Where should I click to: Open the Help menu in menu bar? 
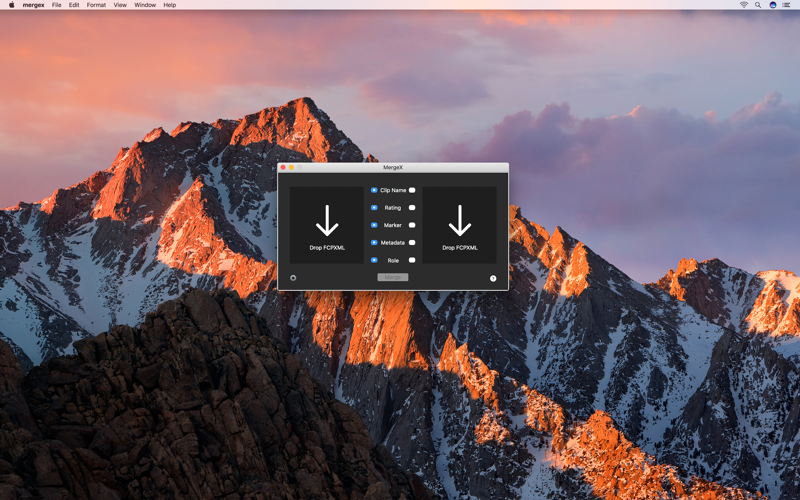pyautogui.click(x=169, y=5)
